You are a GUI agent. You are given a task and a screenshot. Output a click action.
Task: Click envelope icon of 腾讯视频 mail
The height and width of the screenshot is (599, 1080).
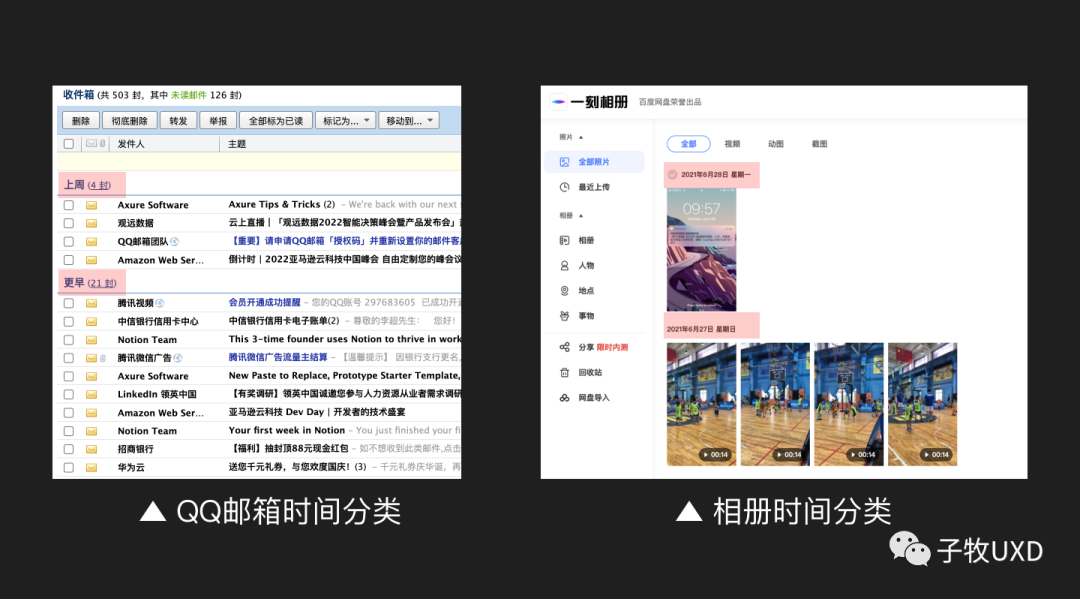(91, 303)
